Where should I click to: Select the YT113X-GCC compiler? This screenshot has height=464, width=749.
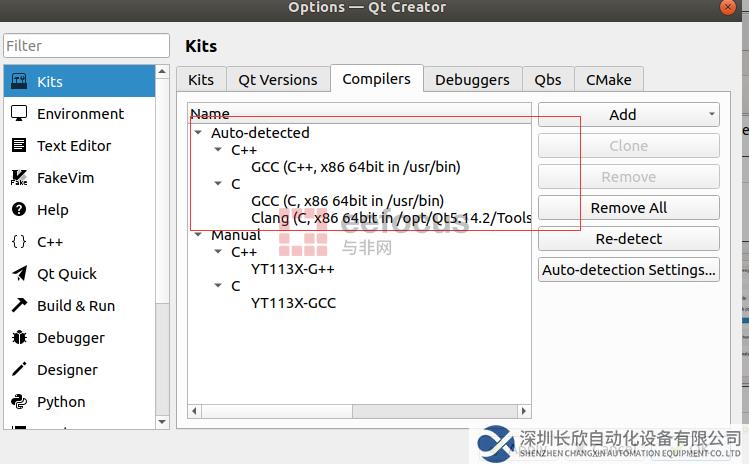[293, 302]
